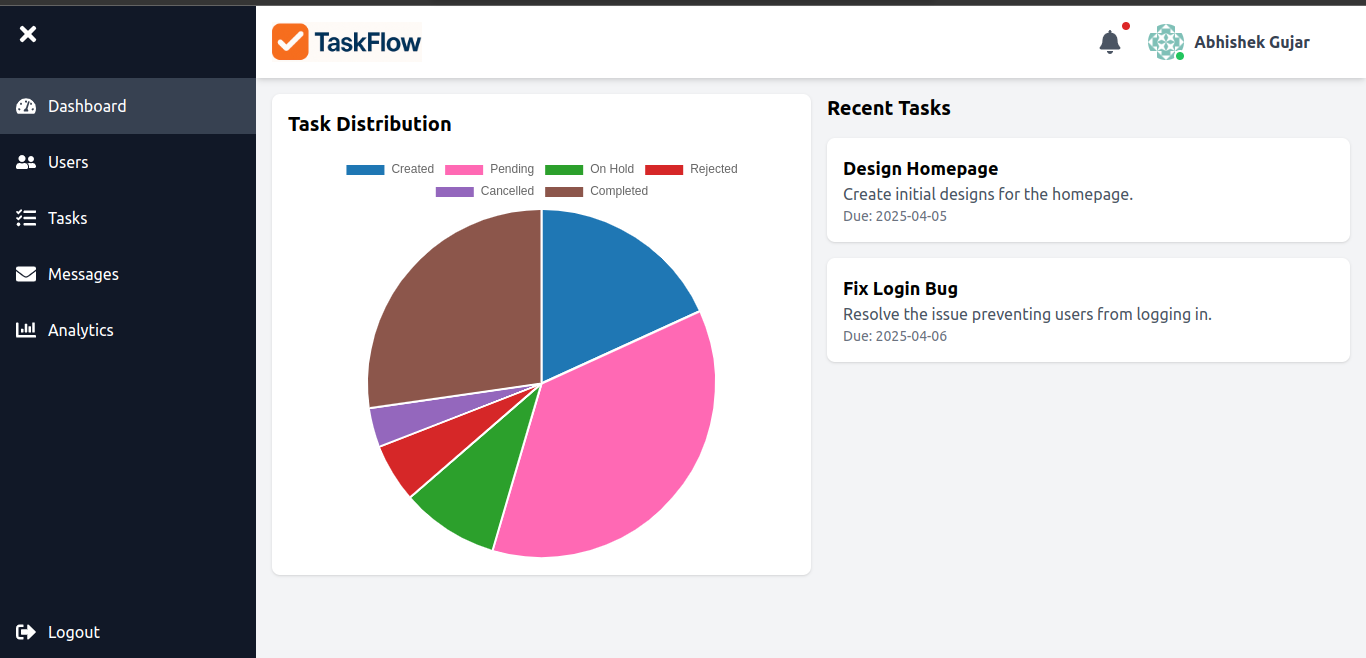Click the pink Pending pie slice
This screenshot has height=658, width=1366.
(x=620, y=450)
